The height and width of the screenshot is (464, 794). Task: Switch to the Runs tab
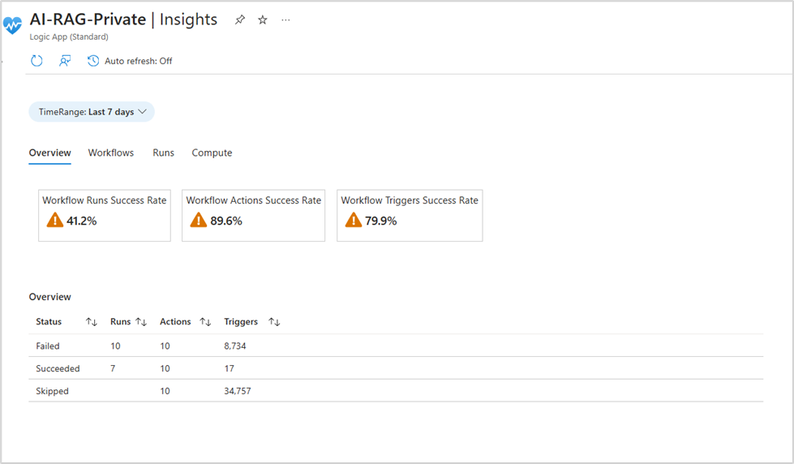pyautogui.click(x=163, y=153)
